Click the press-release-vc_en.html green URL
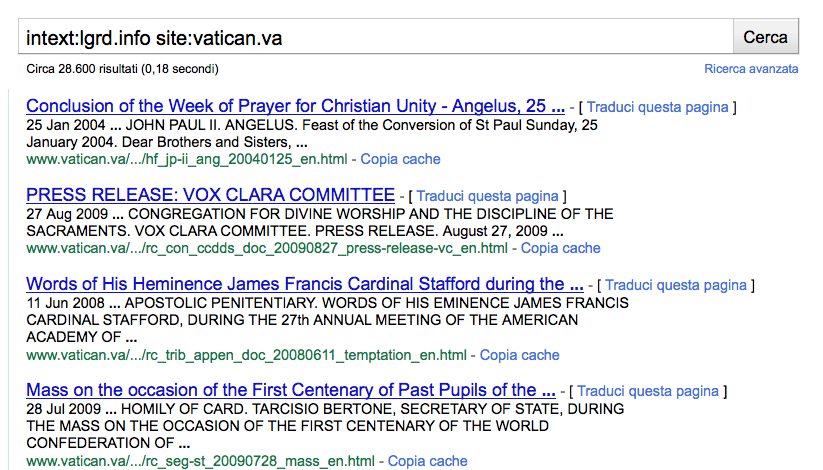Screen dimensions: 823x470 point(267,248)
